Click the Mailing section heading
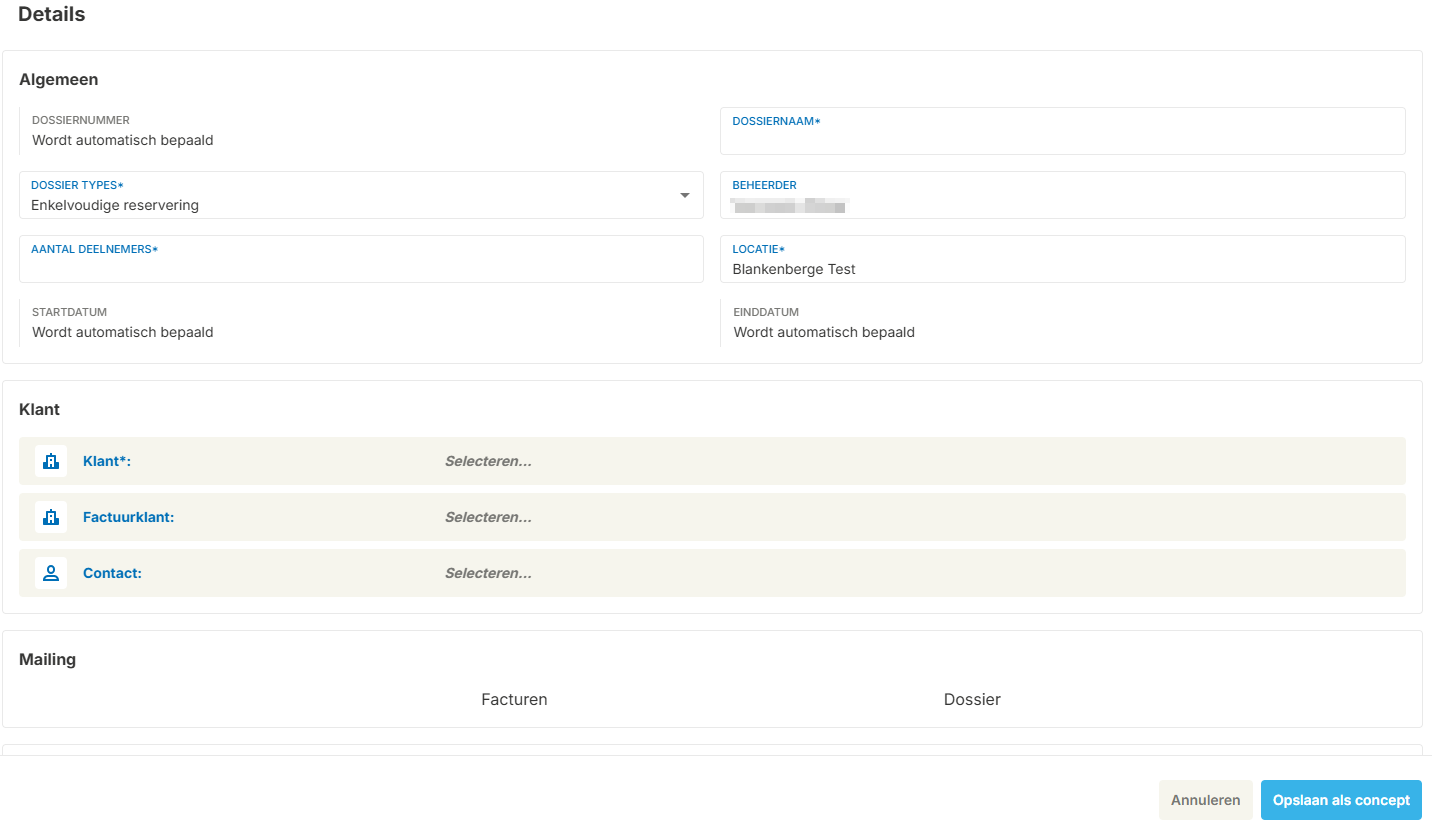The width and height of the screenshot is (1432, 826). (x=48, y=659)
